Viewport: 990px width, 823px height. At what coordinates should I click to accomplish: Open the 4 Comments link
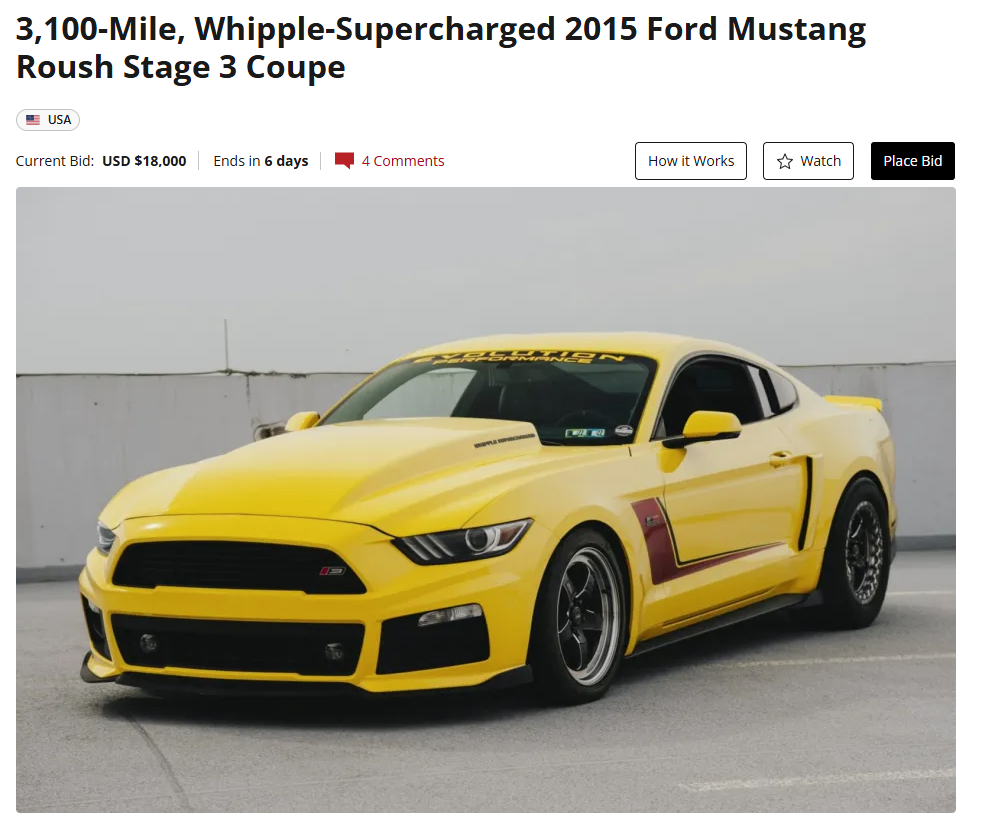[403, 161]
